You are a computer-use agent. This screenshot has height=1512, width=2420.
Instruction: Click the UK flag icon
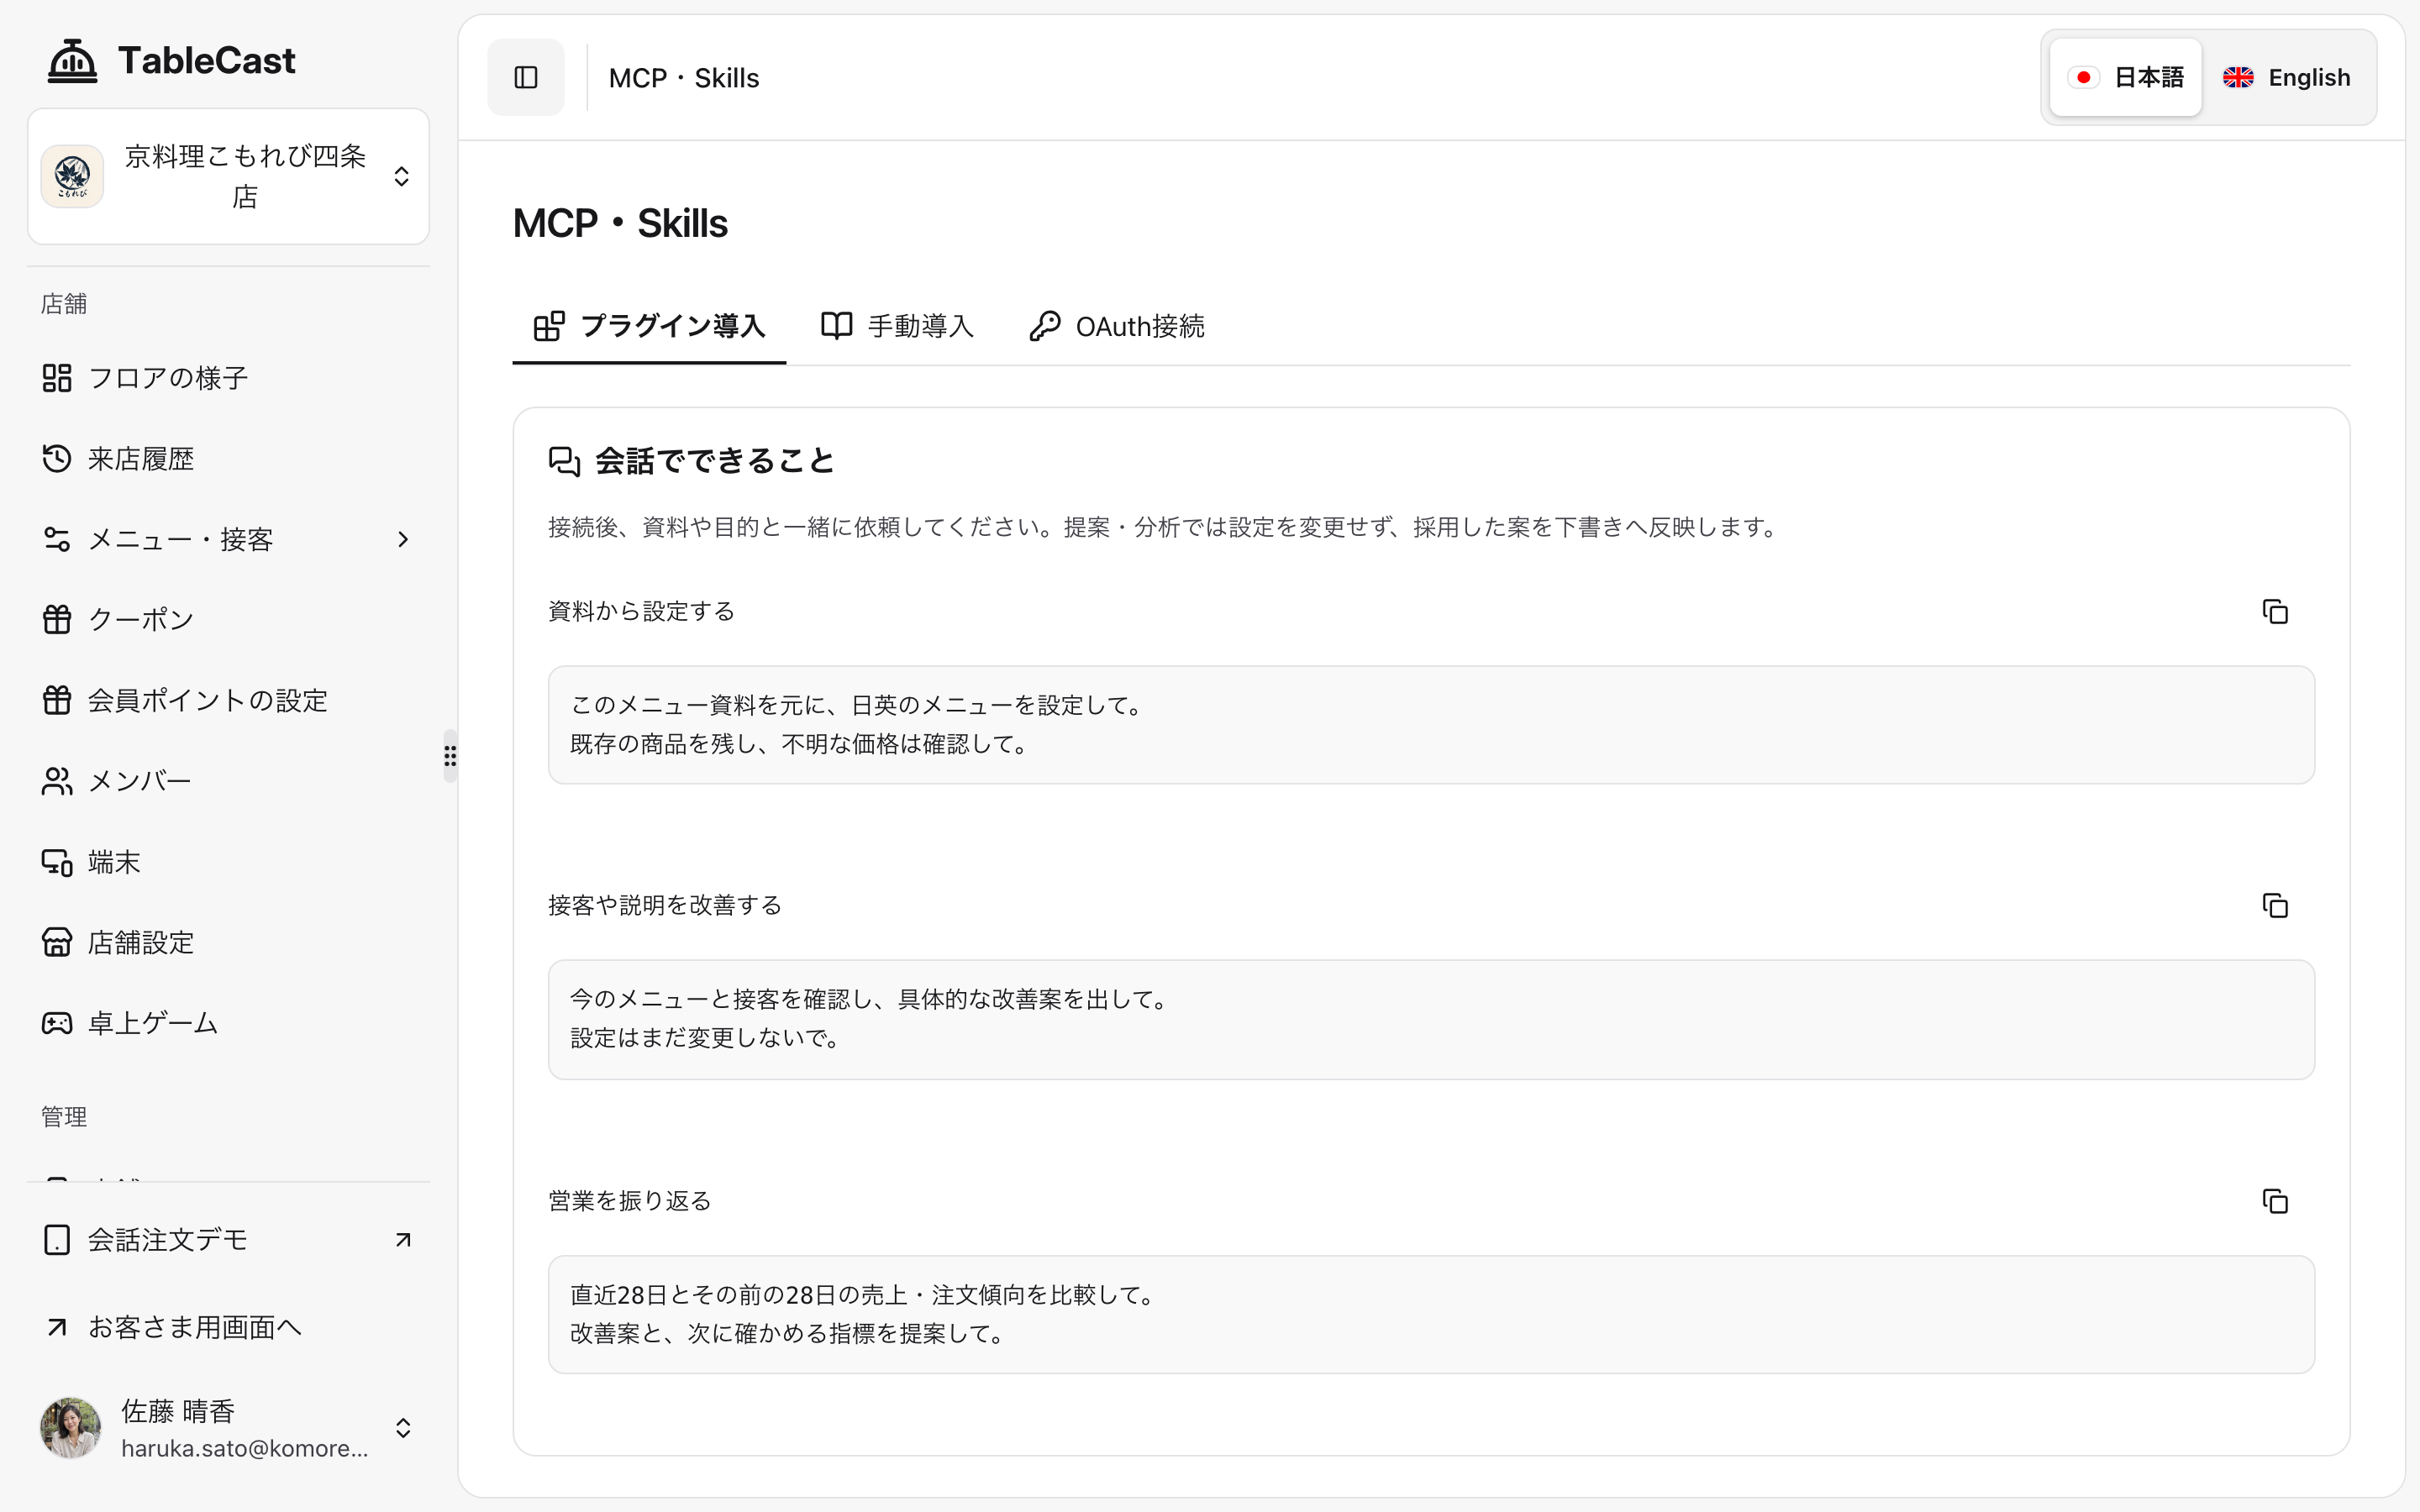(x=2238, y=77)
